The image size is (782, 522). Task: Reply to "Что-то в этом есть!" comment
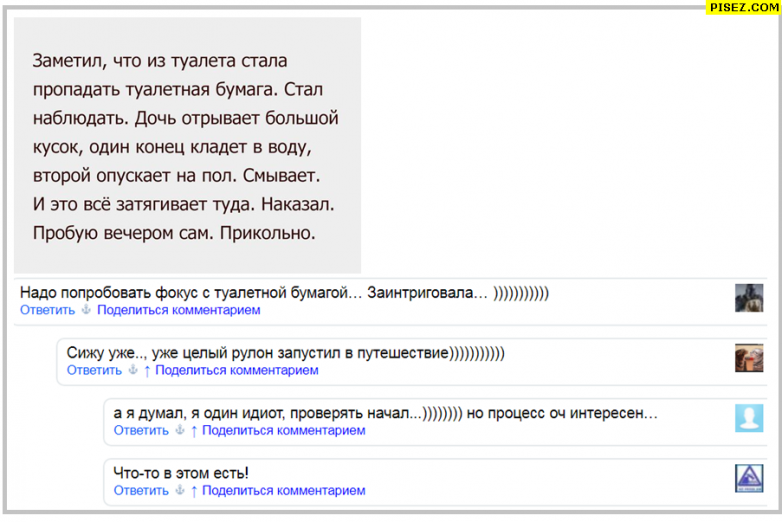(141, 490)
